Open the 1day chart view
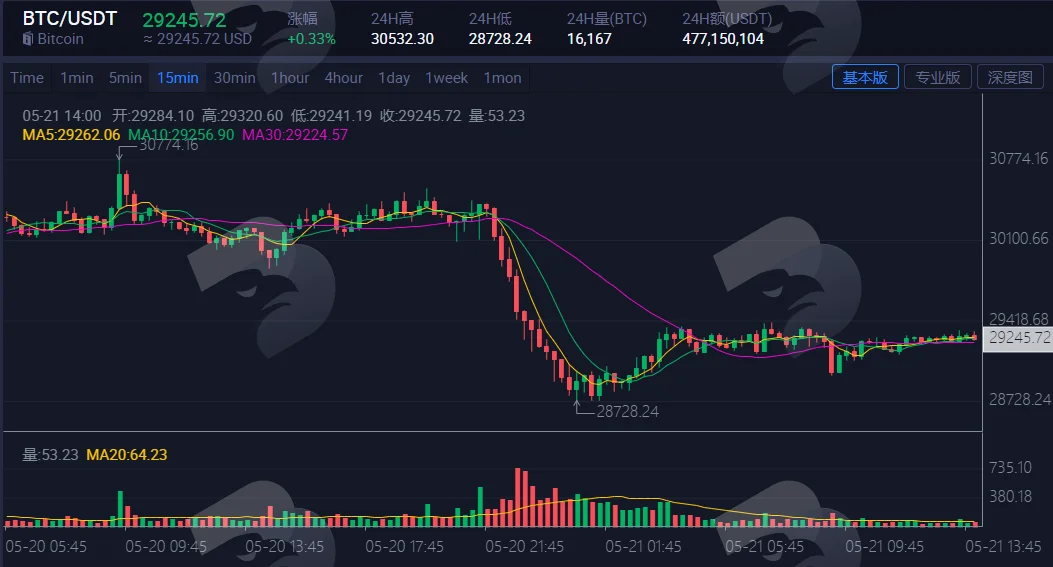This screenshot has width=1053, height=567. 394,78
